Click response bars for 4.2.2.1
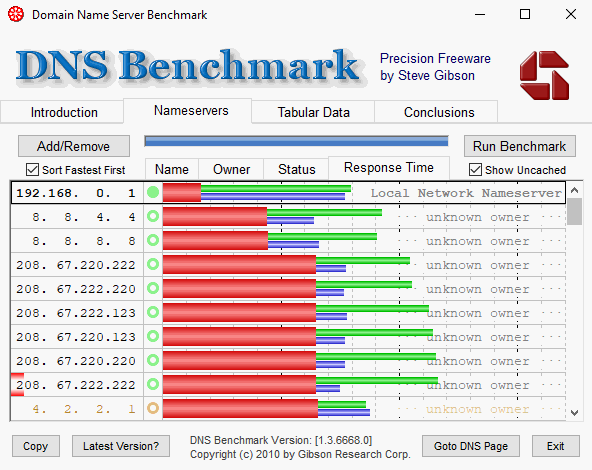 click(x=267, y=408)
